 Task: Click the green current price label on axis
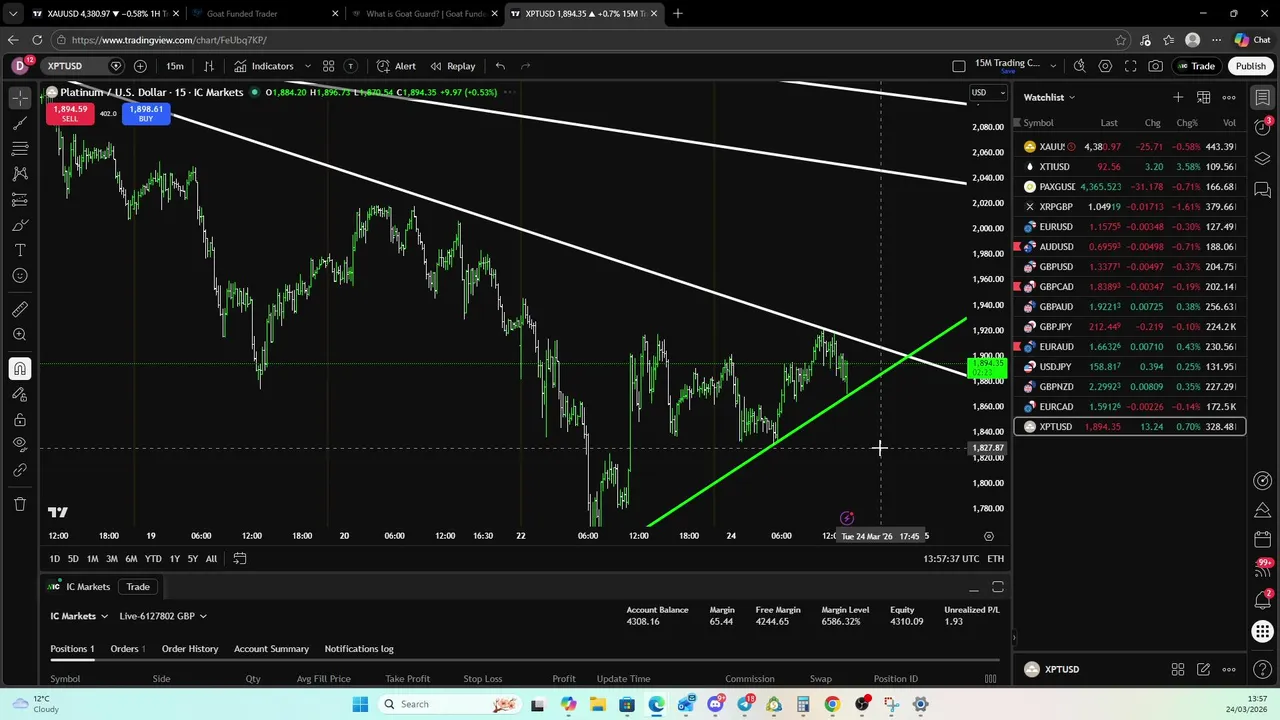[987, 368]
